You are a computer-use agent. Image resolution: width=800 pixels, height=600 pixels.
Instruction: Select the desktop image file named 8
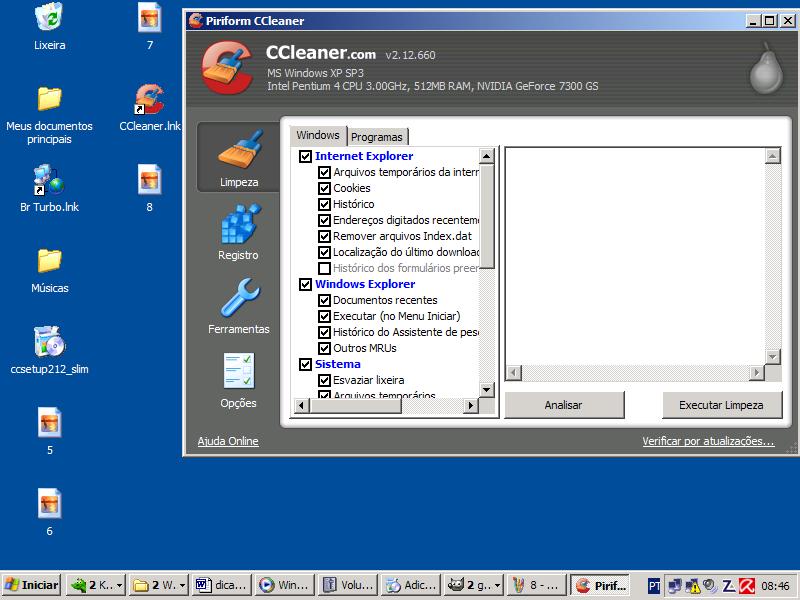(x=149, y=188)
